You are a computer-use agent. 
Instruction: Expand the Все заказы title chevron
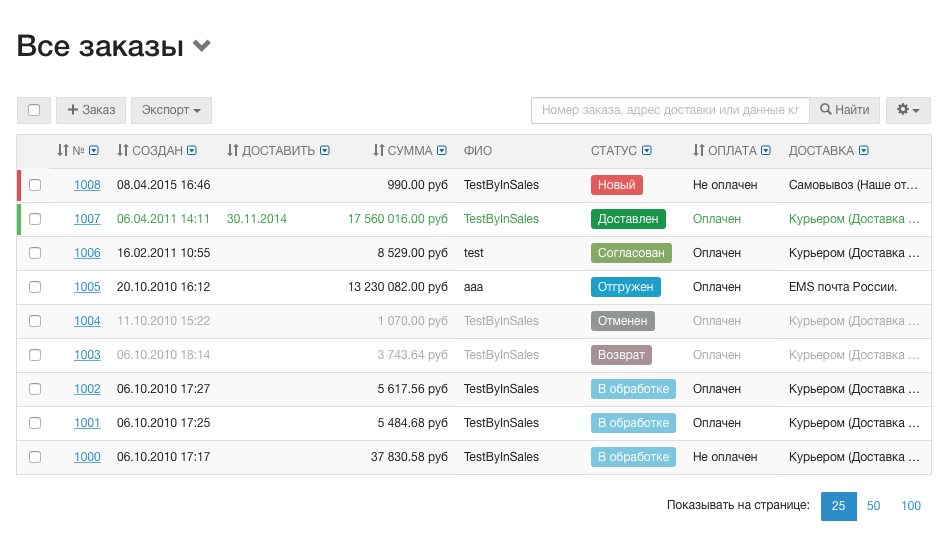point(202,46)
